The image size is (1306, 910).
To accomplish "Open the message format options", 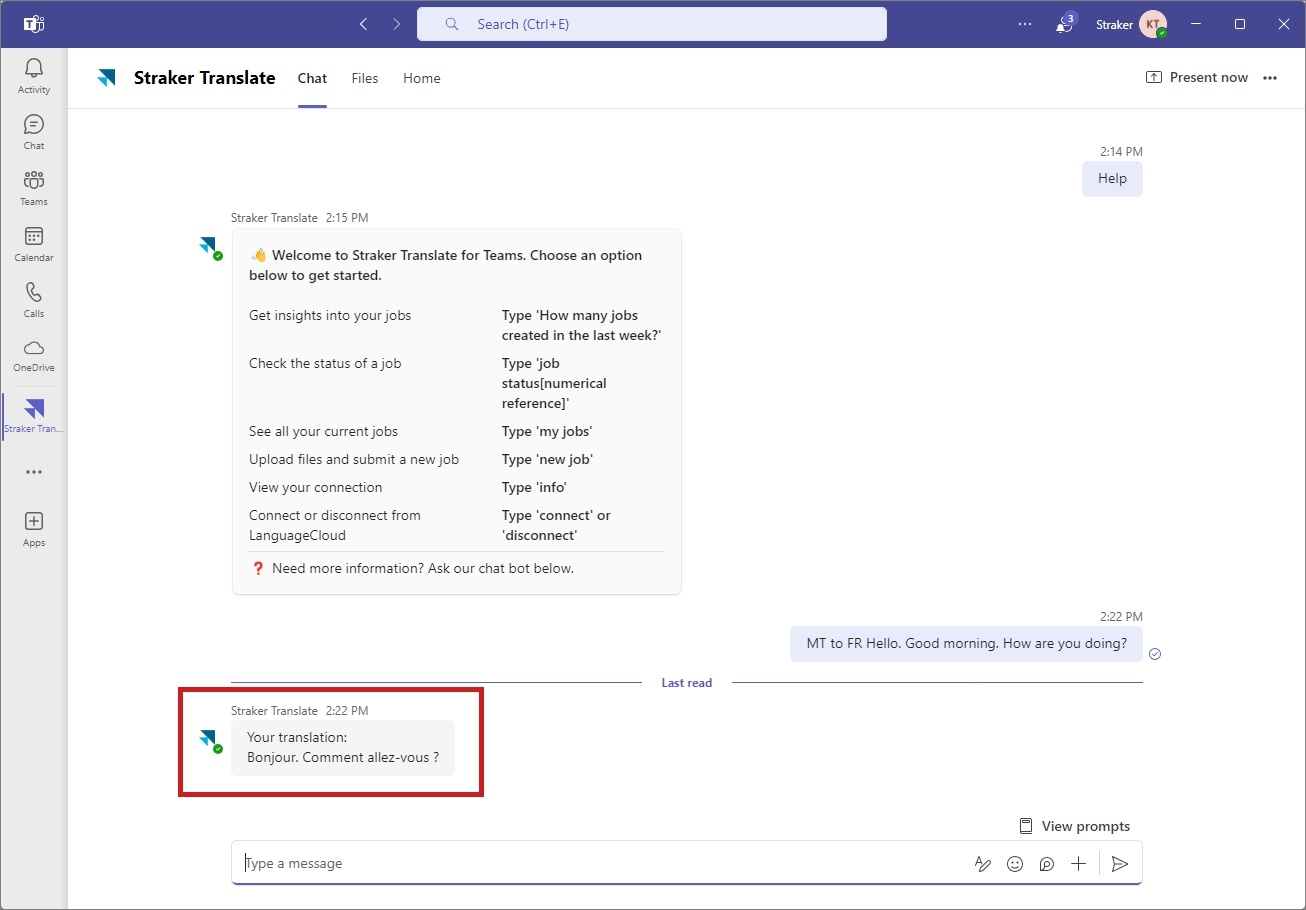I will [983, 863].
